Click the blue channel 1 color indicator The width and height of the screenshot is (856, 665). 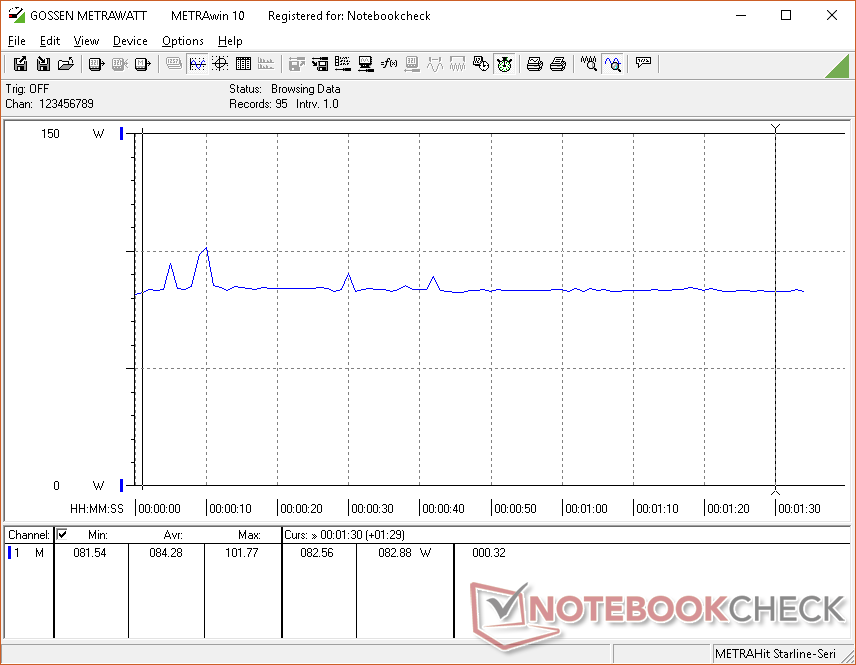tap(9, 553)
